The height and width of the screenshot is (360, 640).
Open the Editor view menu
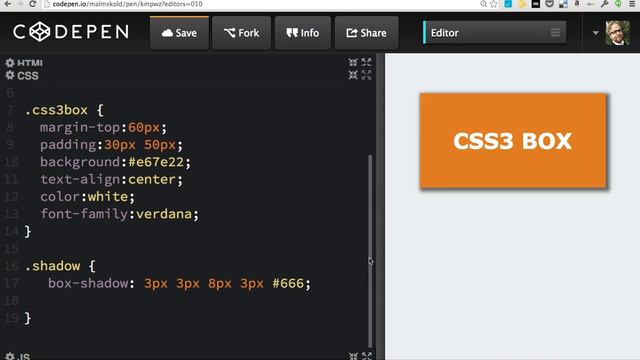(494, 33)
